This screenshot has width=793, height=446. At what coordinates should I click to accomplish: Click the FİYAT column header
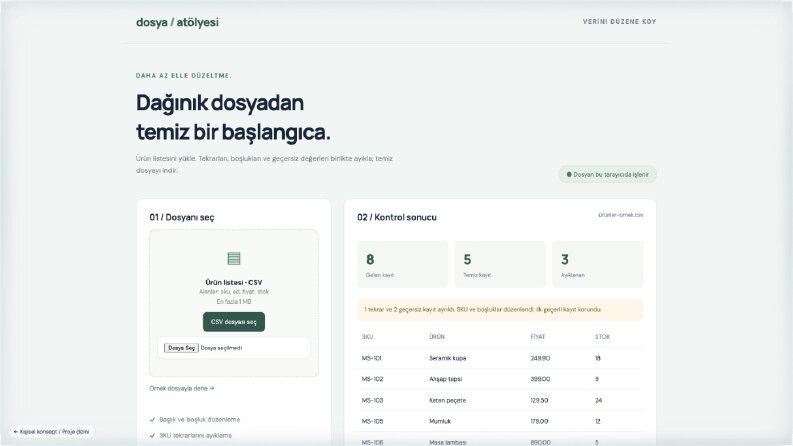(538, 337)
